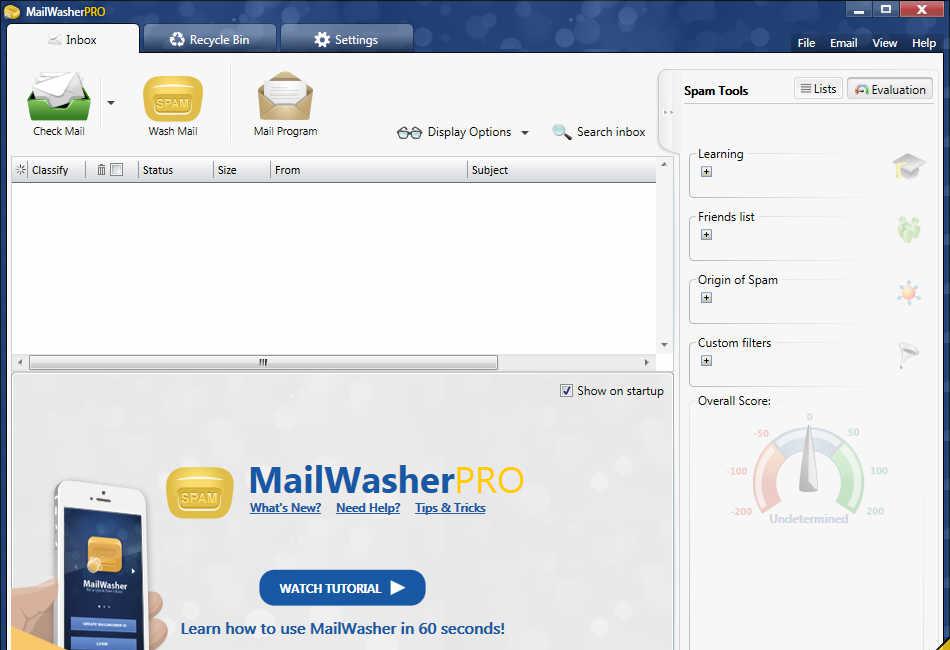950x650 pixels.
Task: Click the Evaluation gauge icon
Action: pos(861,90)
